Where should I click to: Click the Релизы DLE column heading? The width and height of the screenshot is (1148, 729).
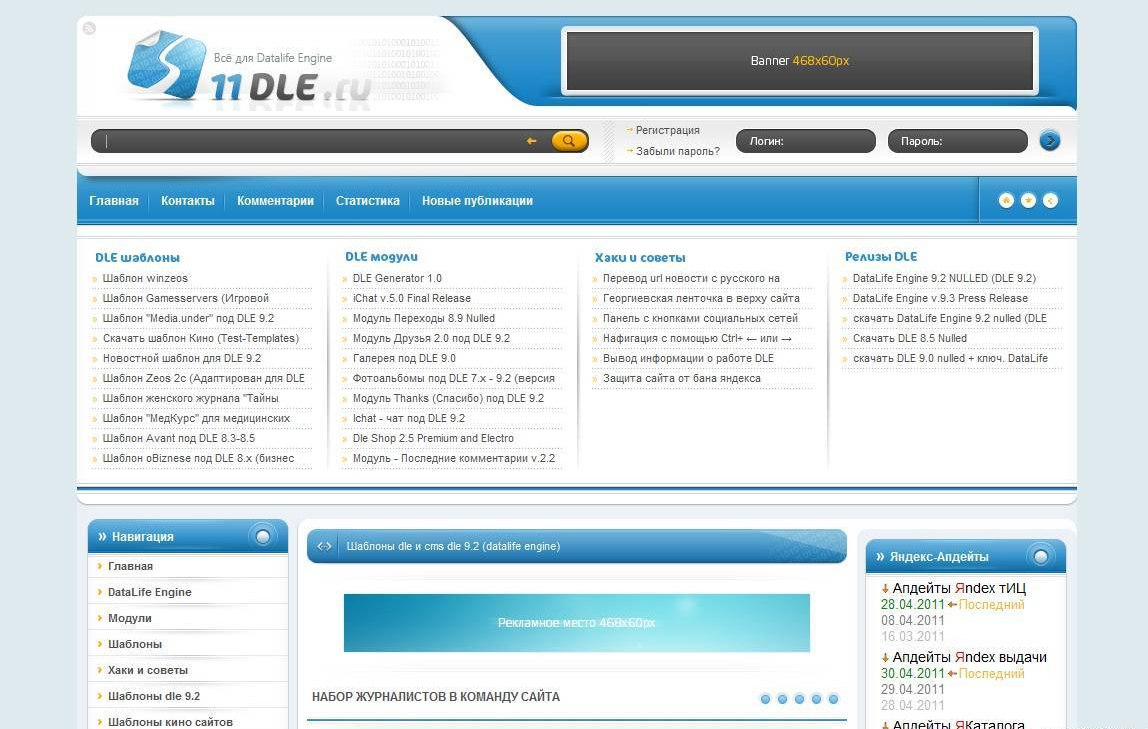tap(881, 257)
